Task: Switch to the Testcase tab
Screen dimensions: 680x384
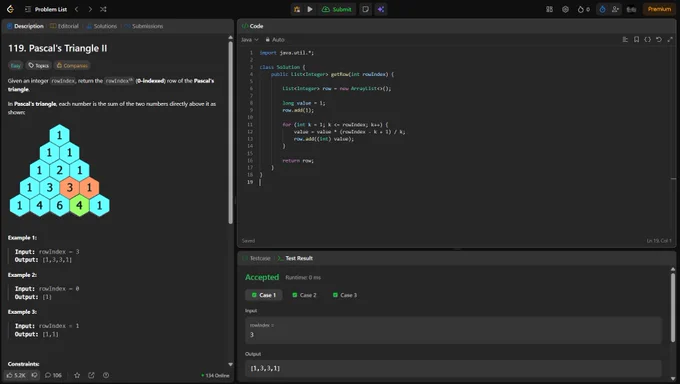Action: tap(256, 258)
